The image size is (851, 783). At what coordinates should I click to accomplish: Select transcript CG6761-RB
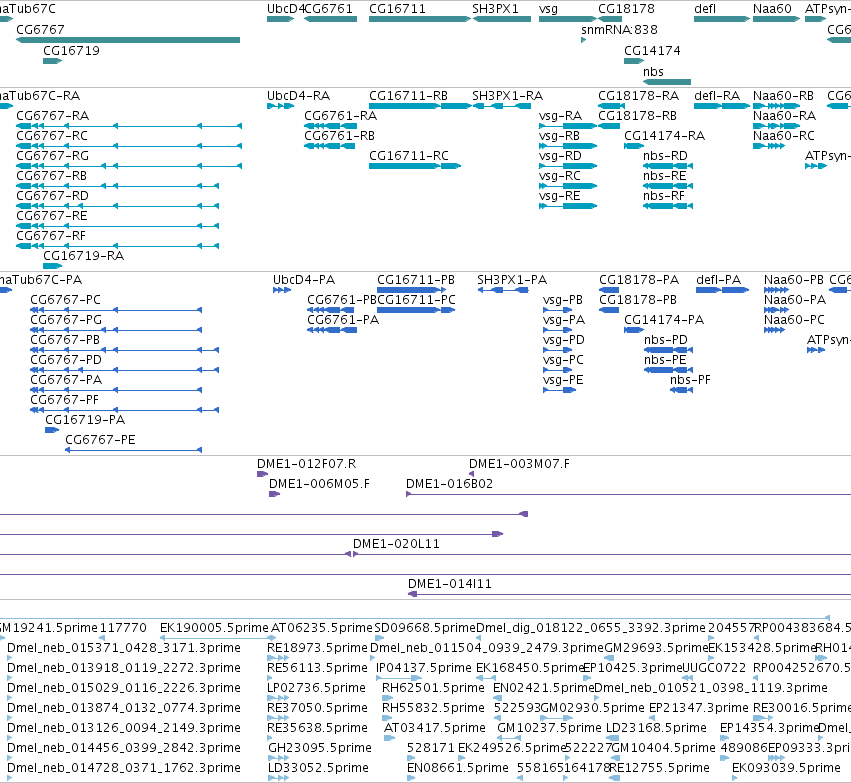point(329,146)
